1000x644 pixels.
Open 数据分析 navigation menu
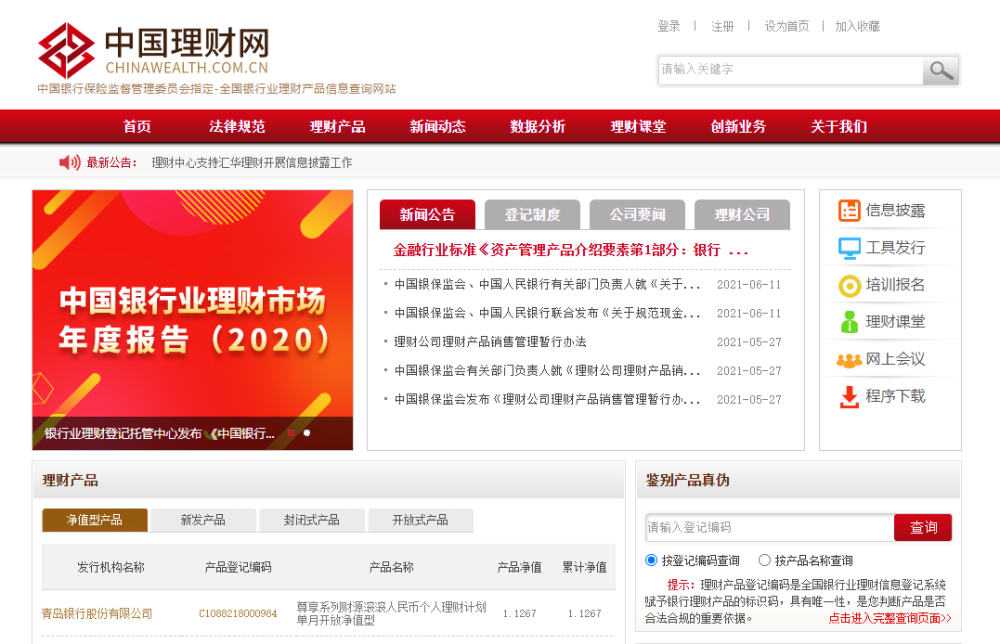pyautogui.click(x=538, y=126)
